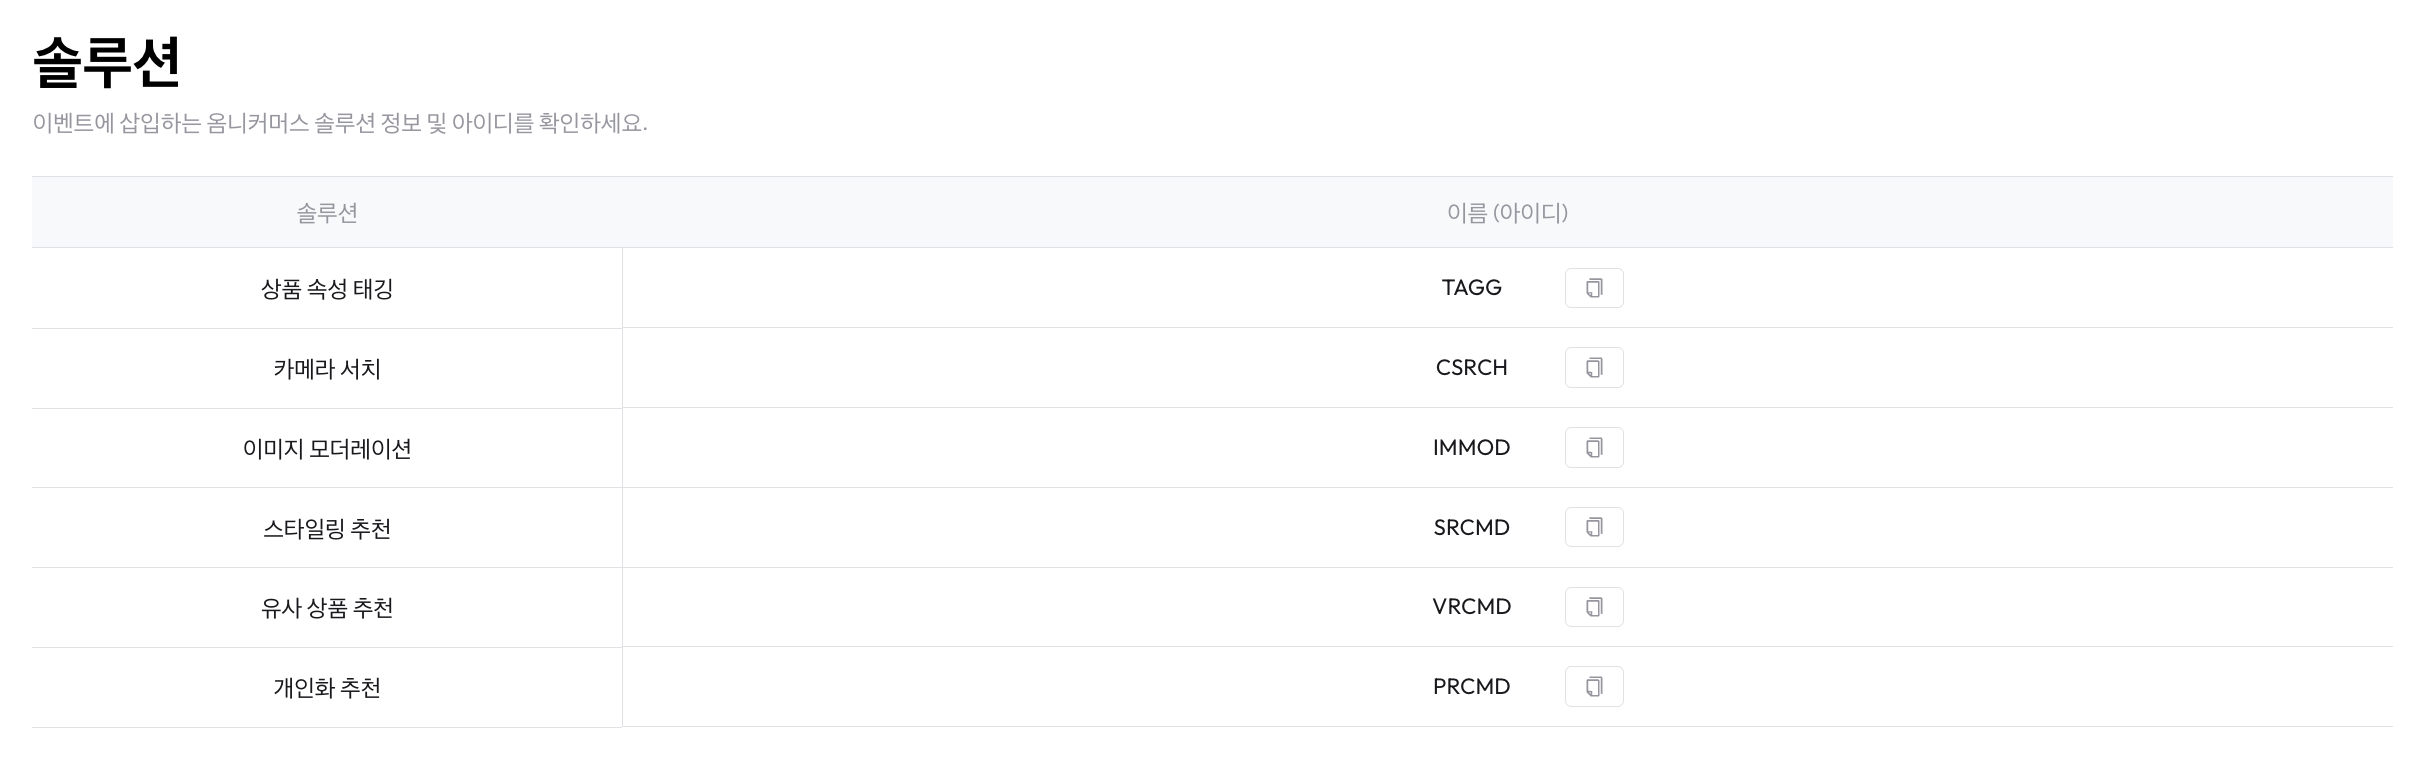Select the 카메라 서치 row label
This screenshot has width=2422, height=764.
[327, 369]
